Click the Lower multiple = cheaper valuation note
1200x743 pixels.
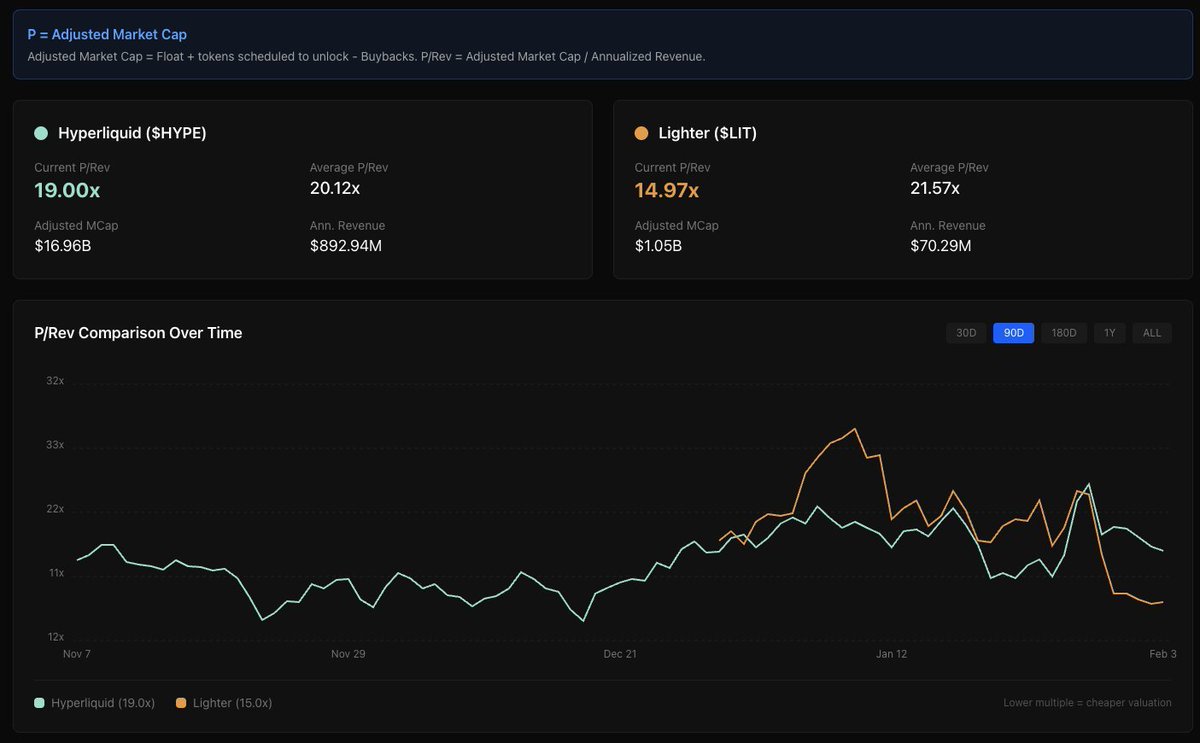(1087, 703)
